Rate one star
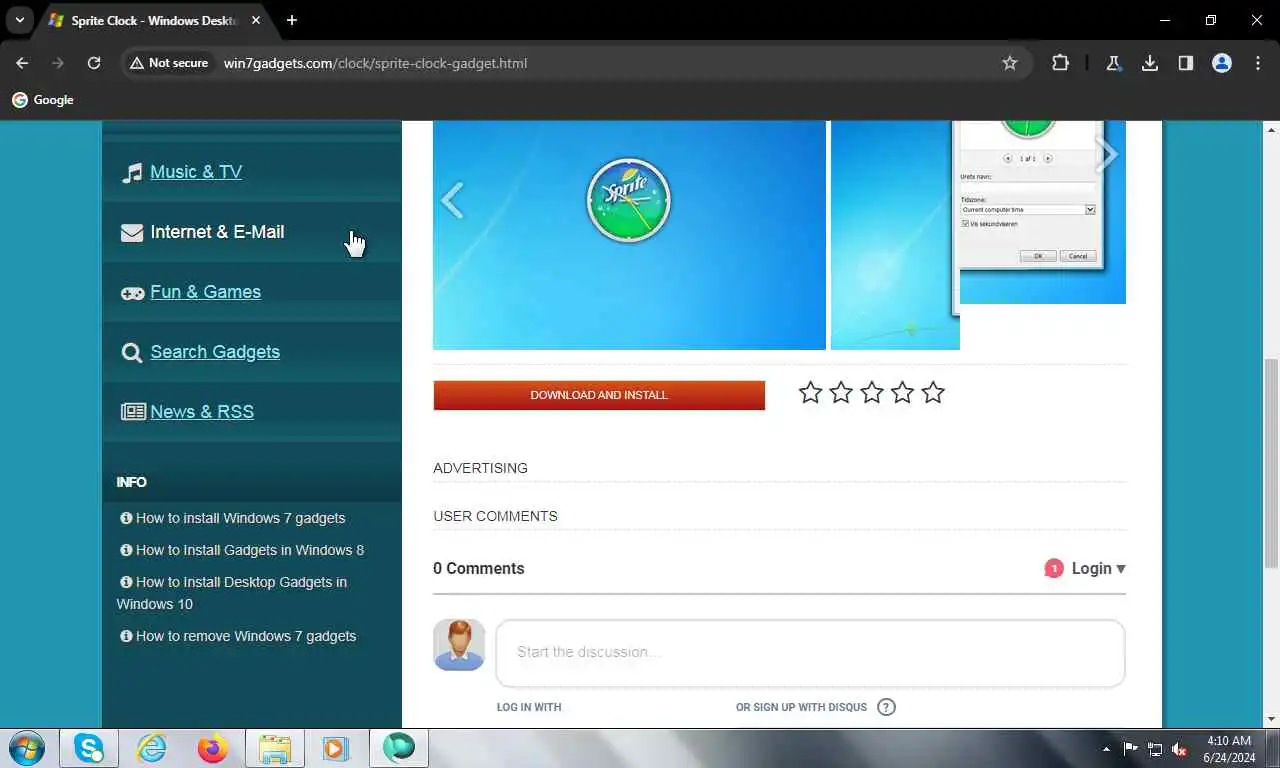The image size is (1280, 768). [x=810, y=393]
